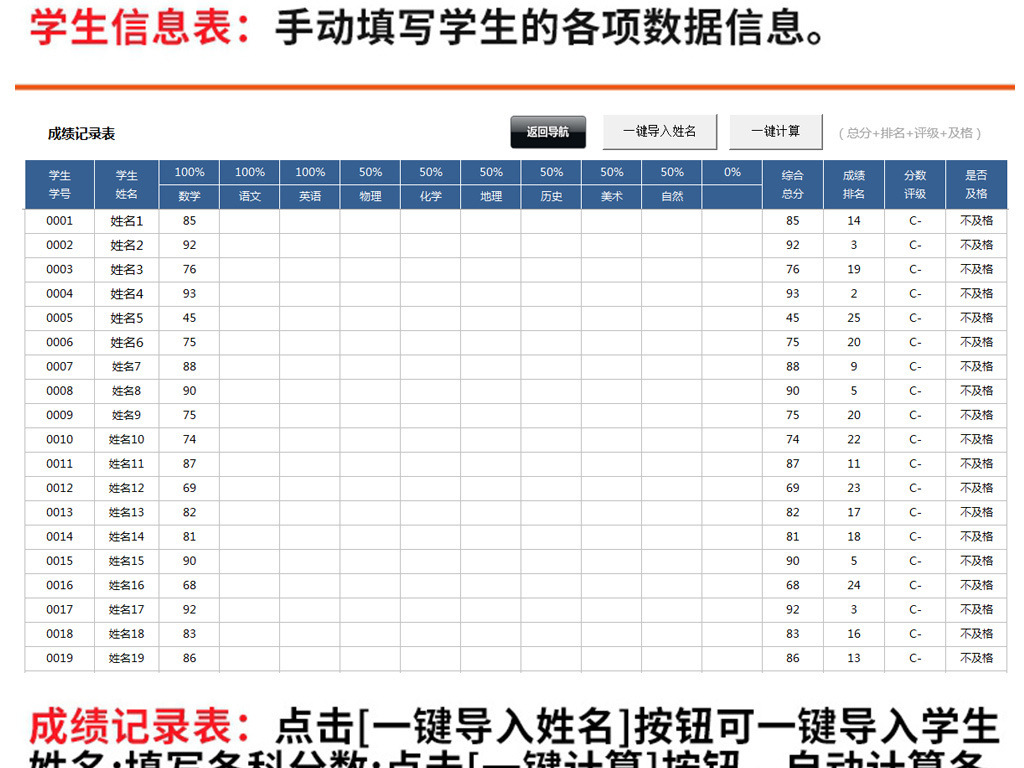Image resolution: width=1024 pixels, height=768 pixels.
Task: Select the 综合总分 column header
Action: pos(792,184)
